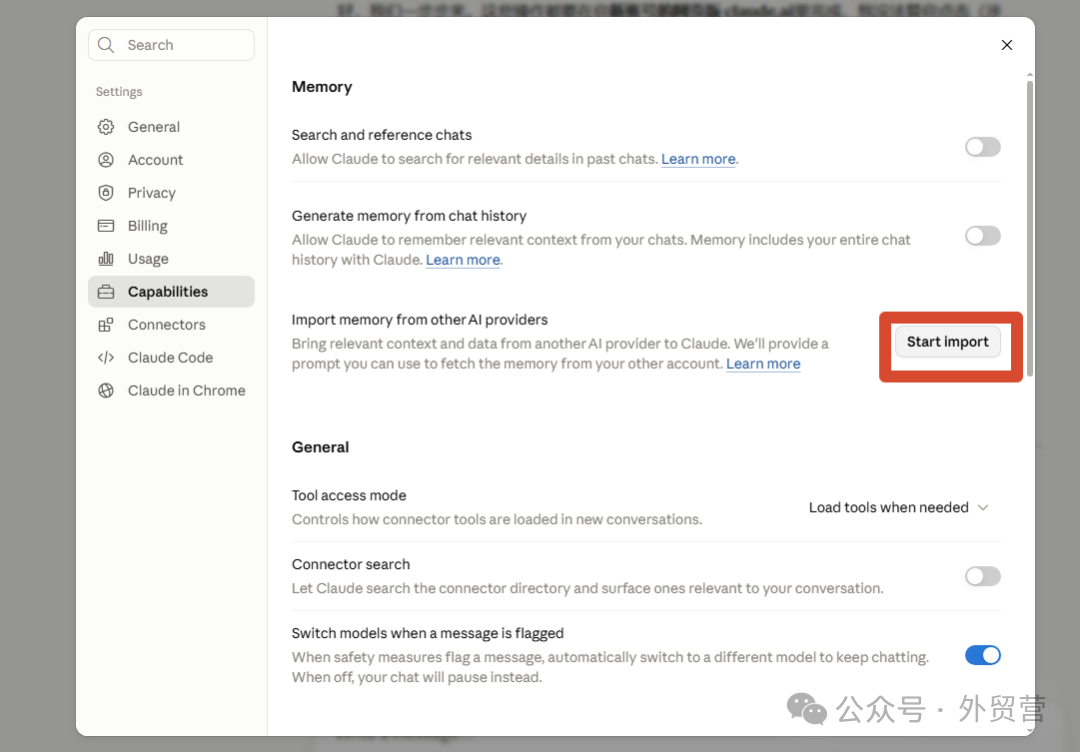Open Account settings section
Image resolution: width=1080 pixels, height=752 pixels.
coord(171,160)
